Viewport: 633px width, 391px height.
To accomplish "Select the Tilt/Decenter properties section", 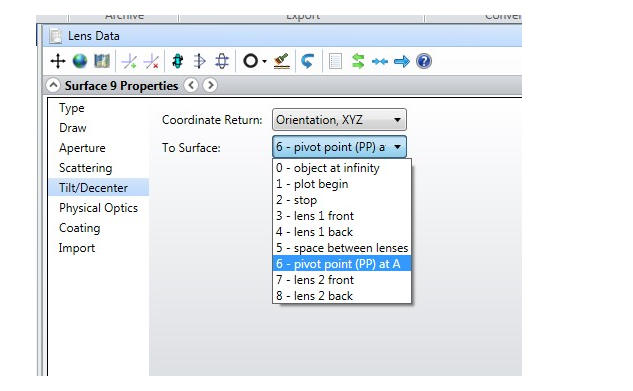I will point(99,188).
